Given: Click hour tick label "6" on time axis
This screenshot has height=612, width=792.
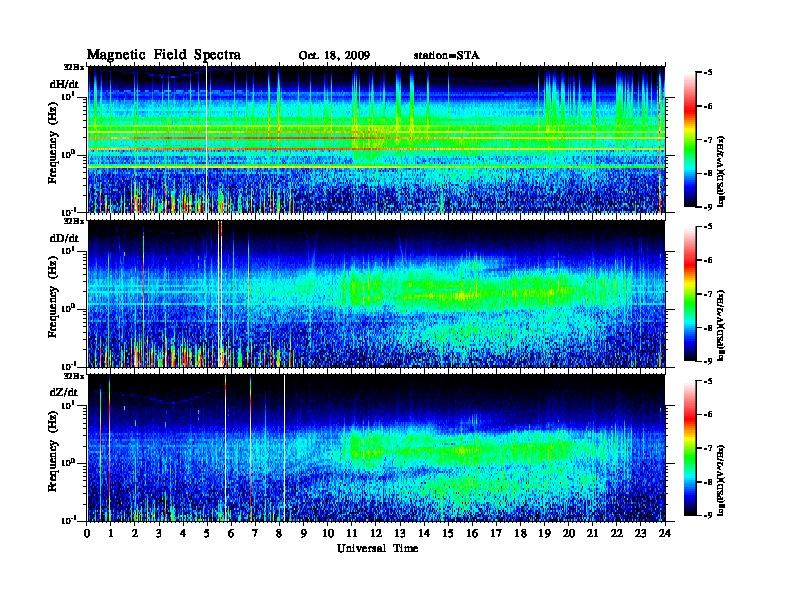Looking at the screenshot, I should pyautogui.click(x=231, y=533).
